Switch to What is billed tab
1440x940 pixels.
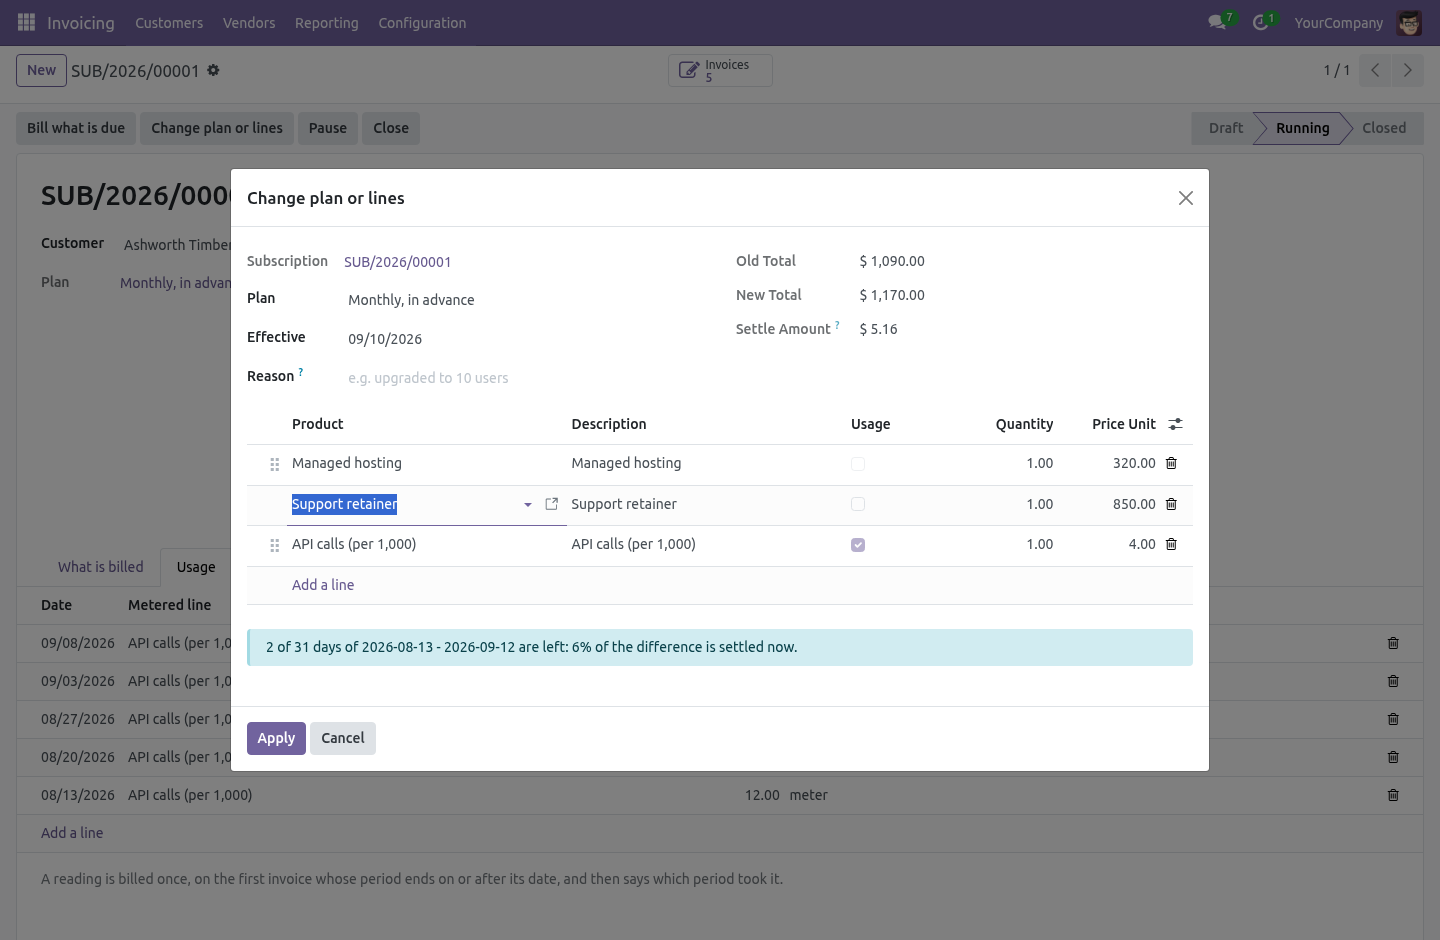pyautogui.click(x=101, y=567)
